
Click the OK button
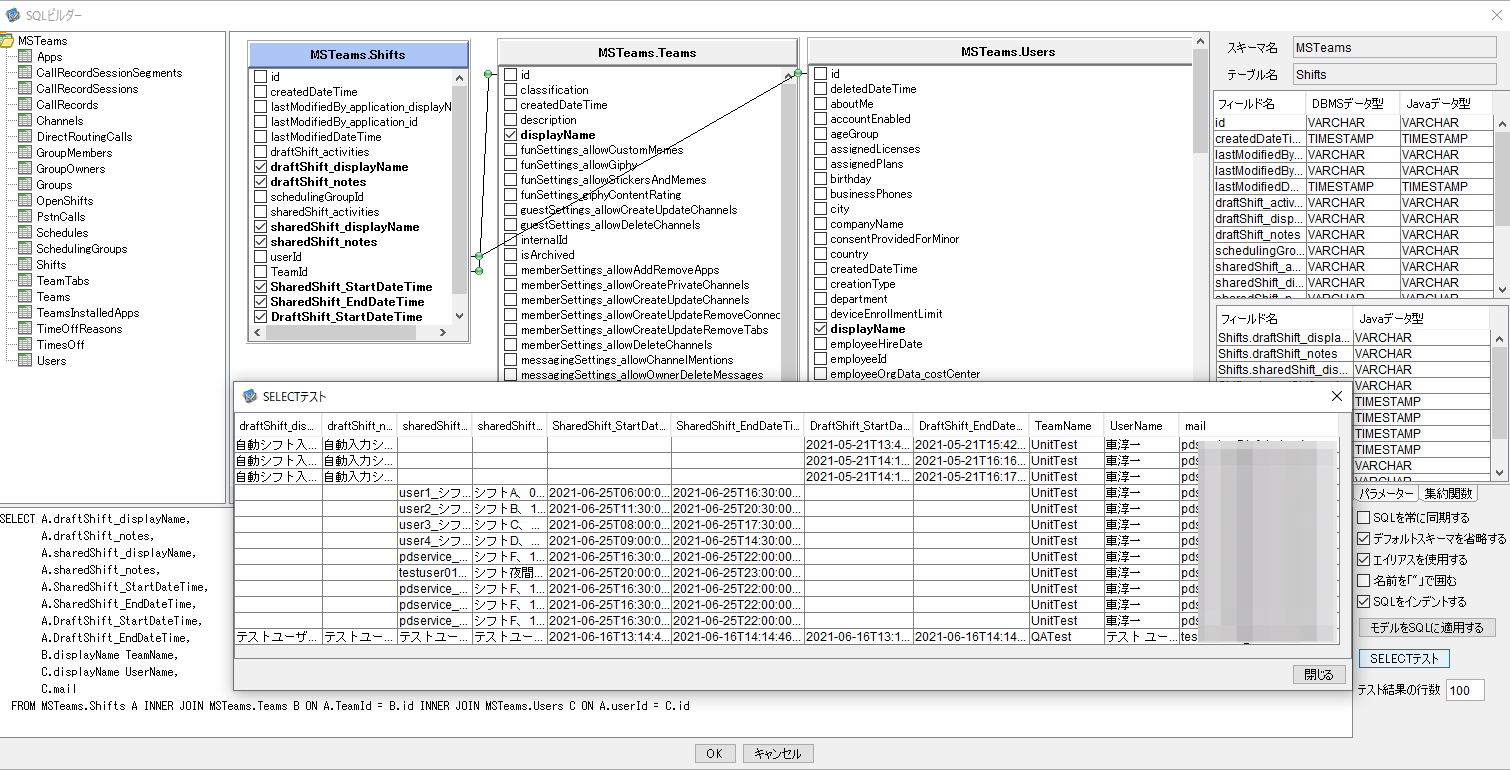pyautogui.click(x=714, y=754)
